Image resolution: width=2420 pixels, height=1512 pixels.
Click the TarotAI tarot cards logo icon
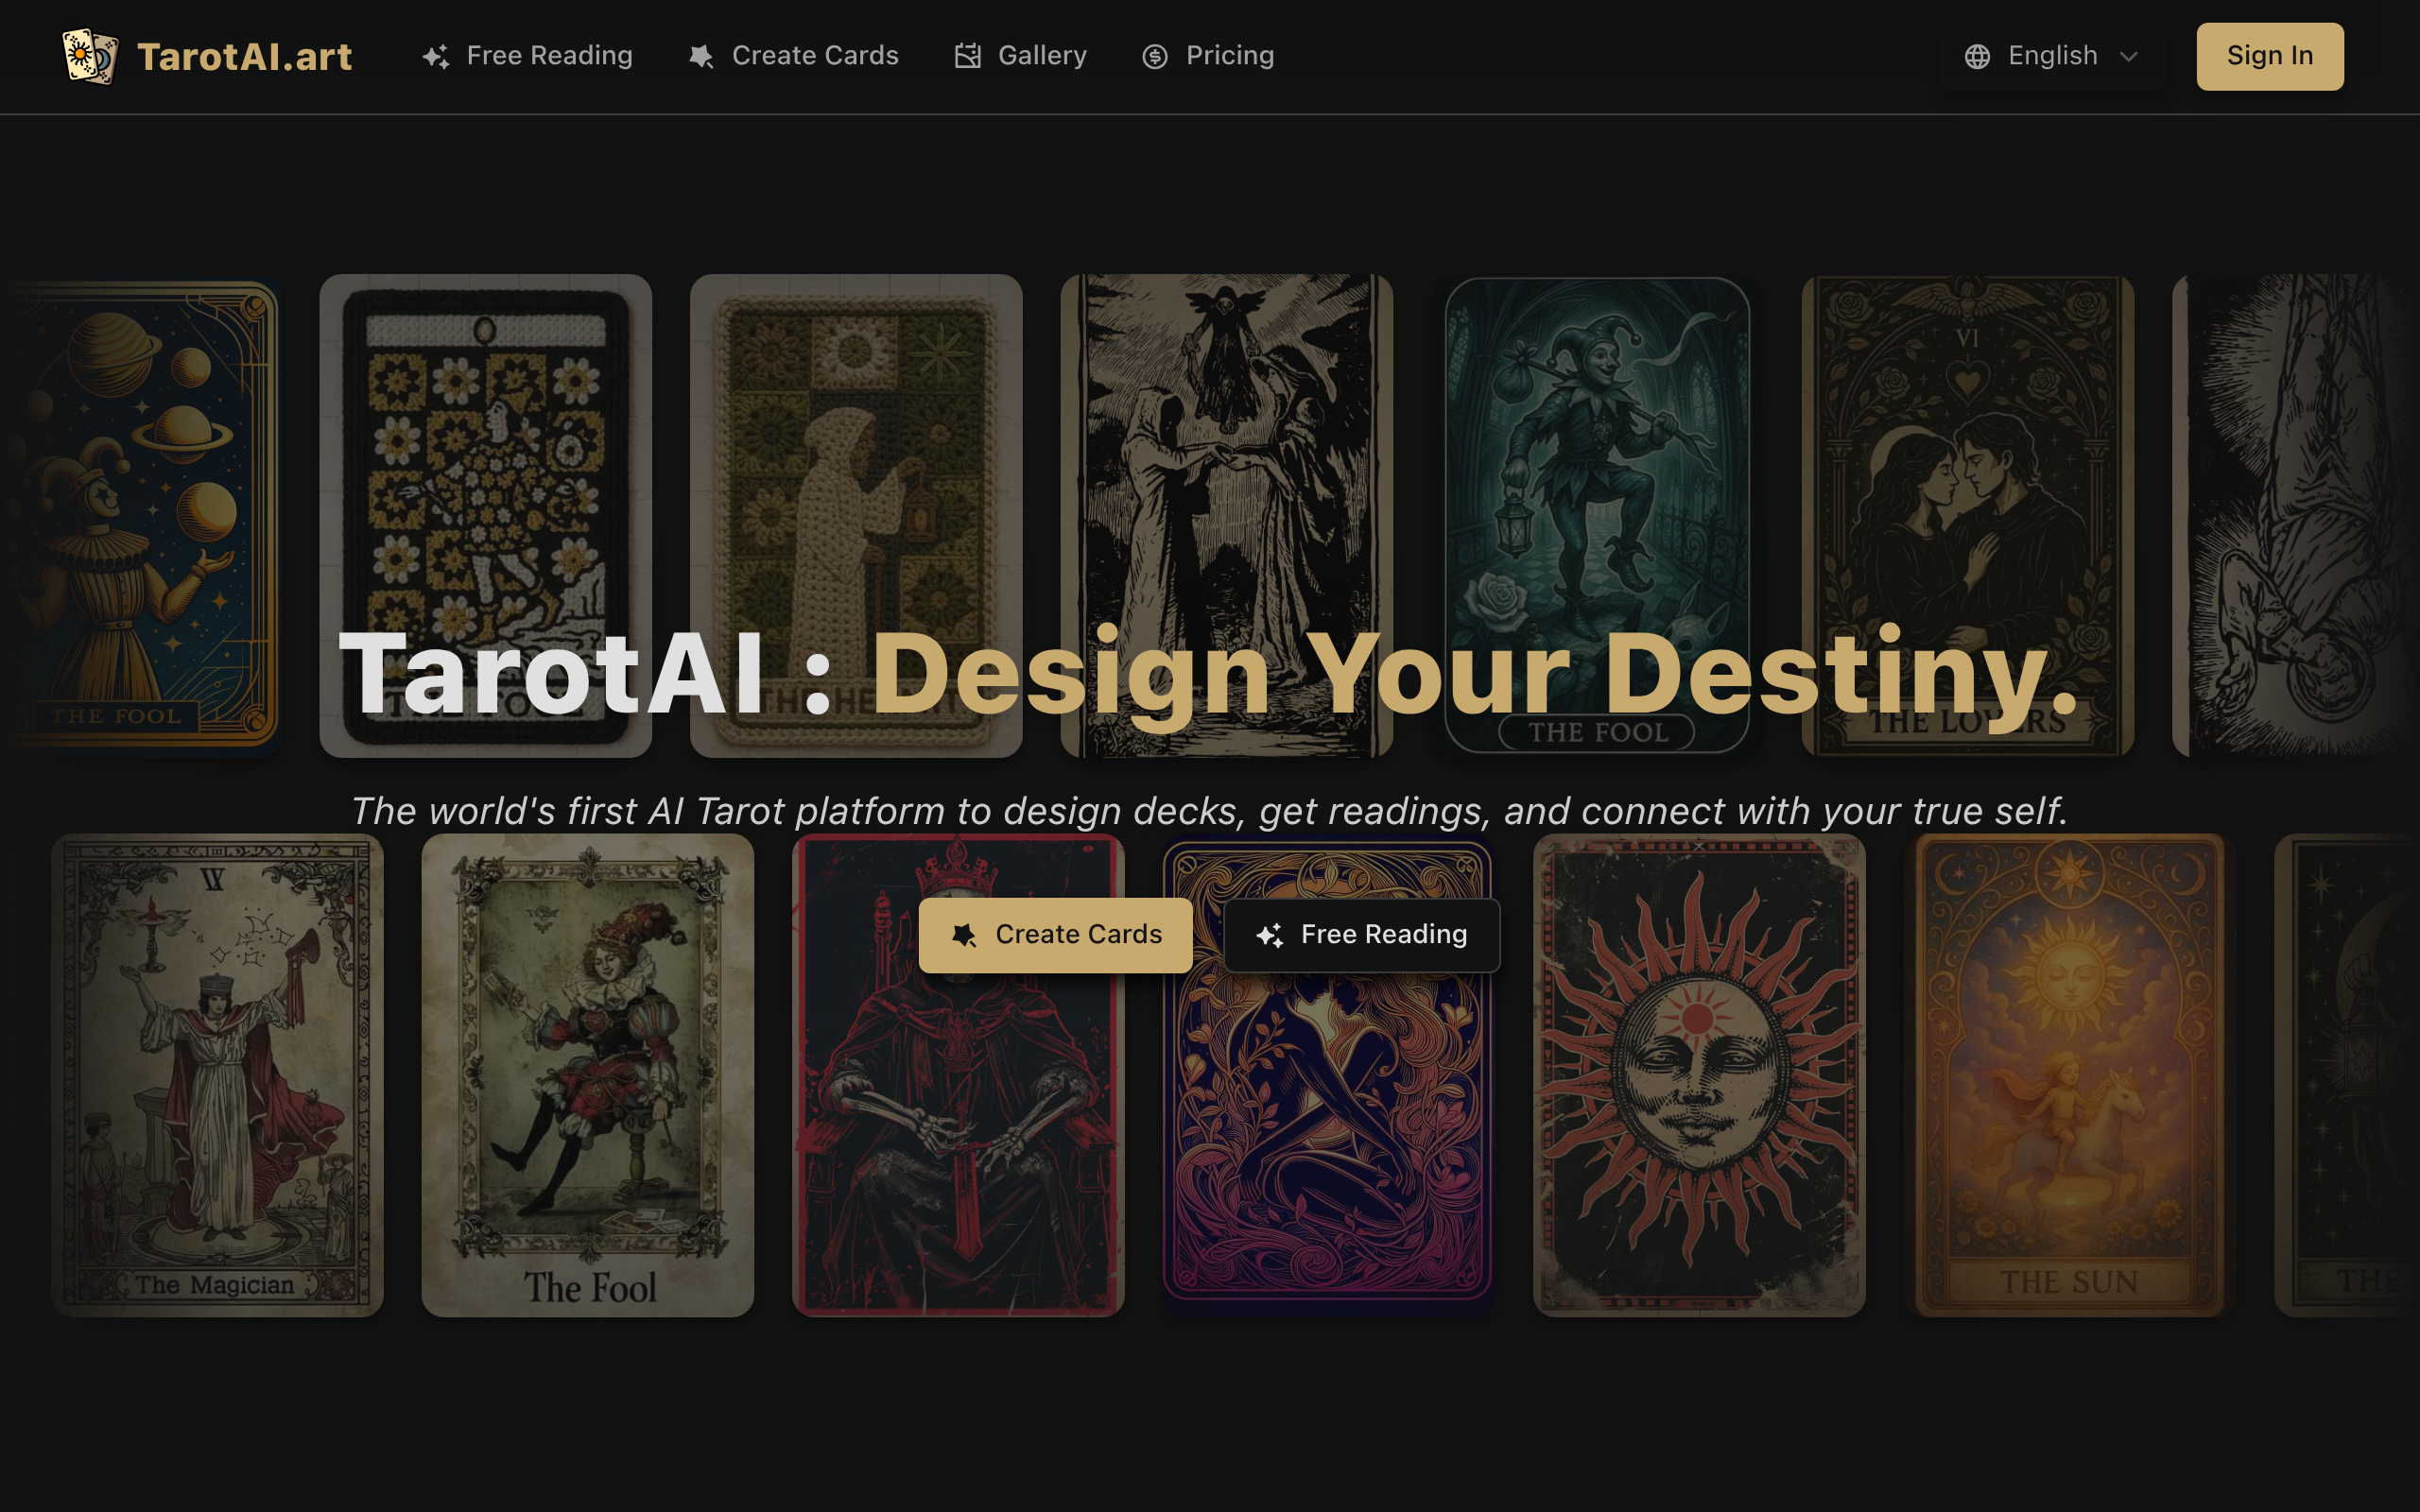[x=90, y=56]
